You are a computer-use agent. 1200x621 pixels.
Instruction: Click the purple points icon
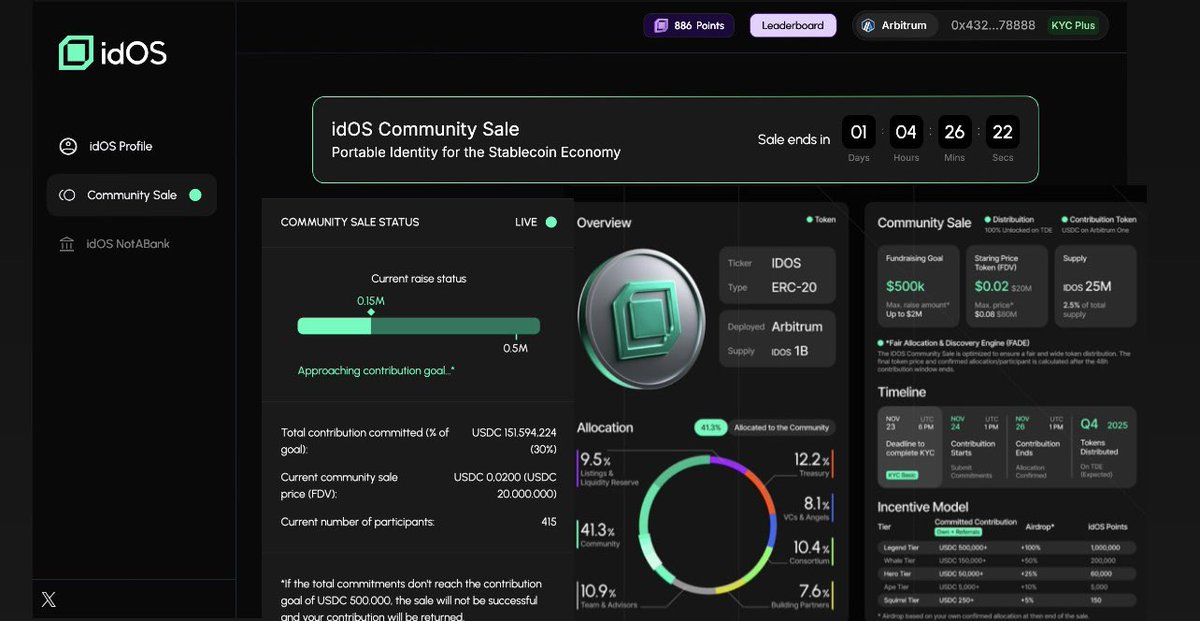pos(661,25)
